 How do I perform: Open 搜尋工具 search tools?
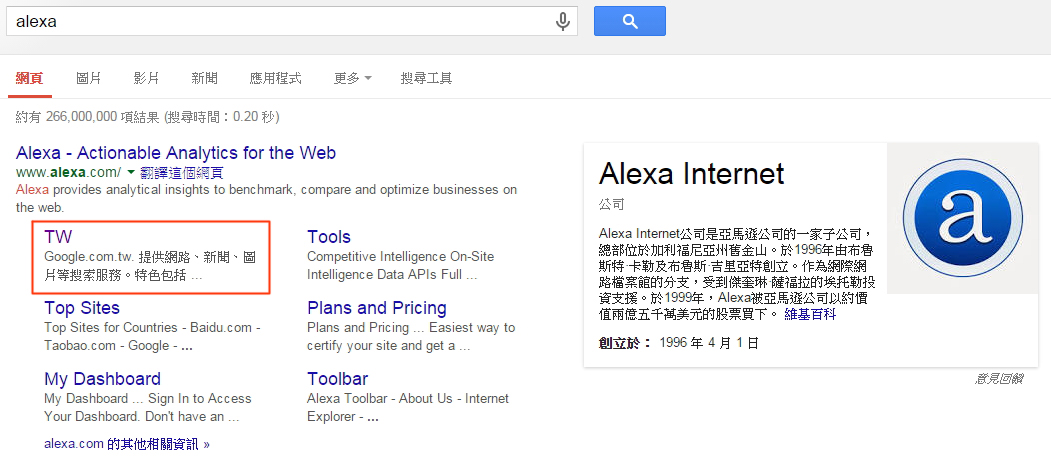(x=426, y=78)
